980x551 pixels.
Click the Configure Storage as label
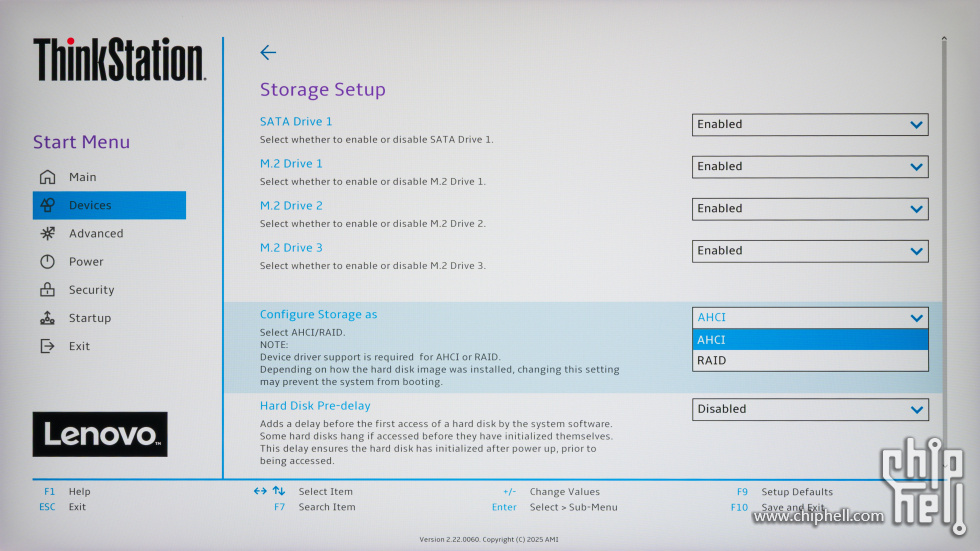click(318, 314)
